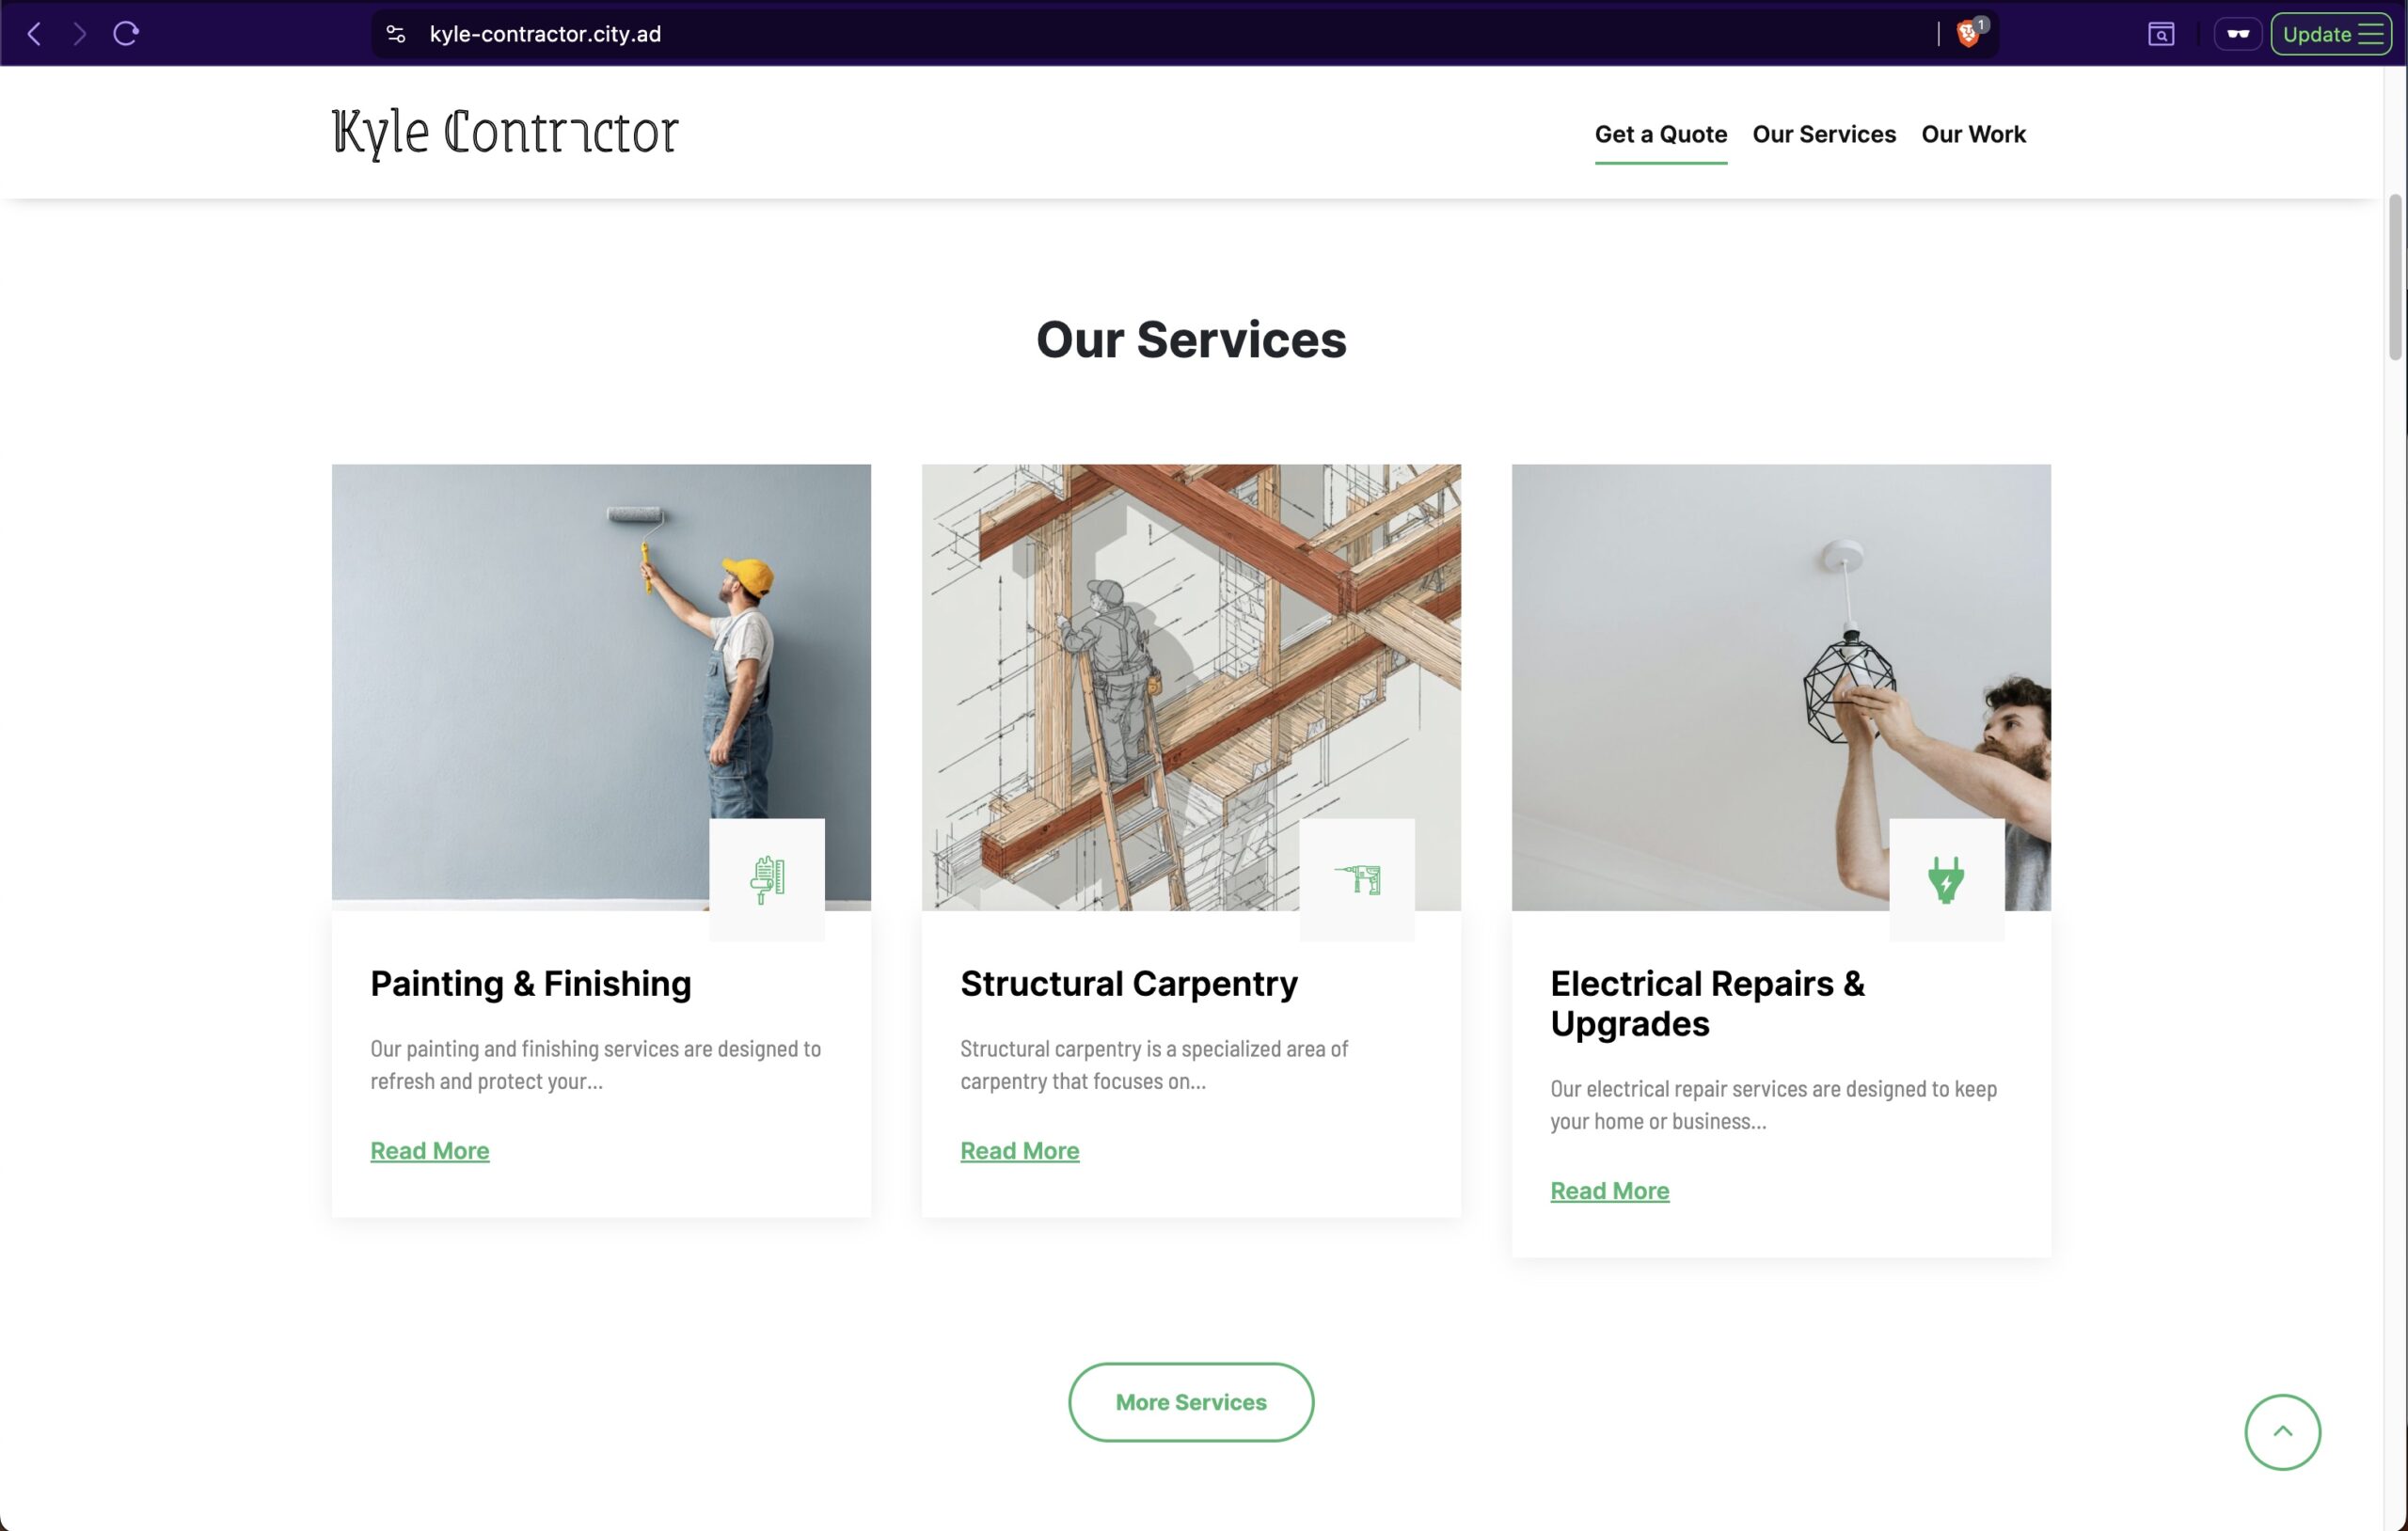Image resolution: width=2408 pixels, height=1531 pixels.
Task: Reload the page with the refresh icon
Action: point(126,34)
